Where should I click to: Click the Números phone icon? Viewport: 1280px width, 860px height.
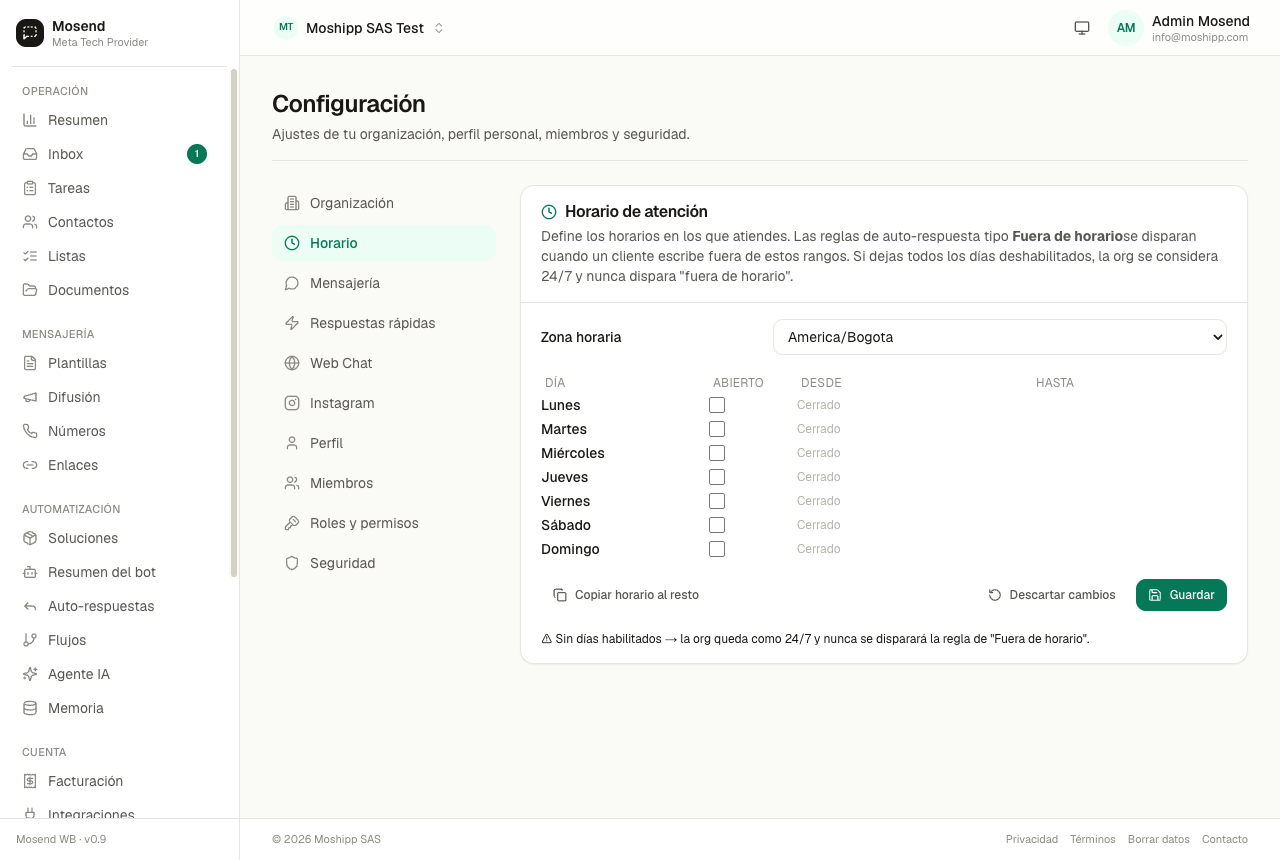tap(30, 431)
